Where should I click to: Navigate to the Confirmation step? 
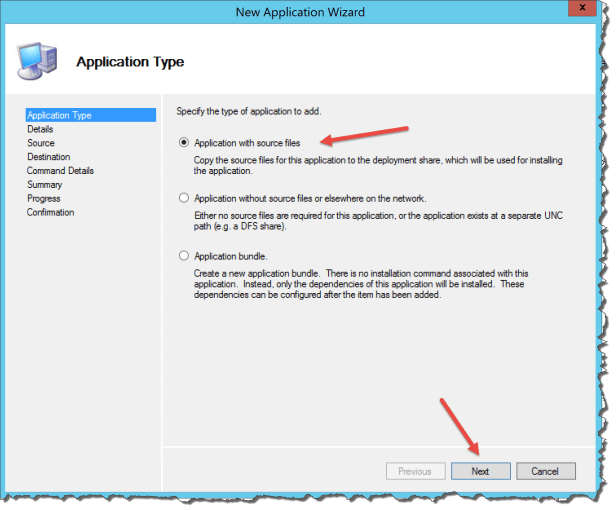(x=50, y=213)
